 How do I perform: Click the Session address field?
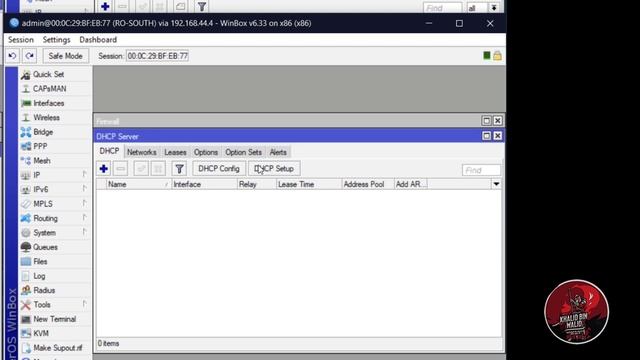[158, 56]
